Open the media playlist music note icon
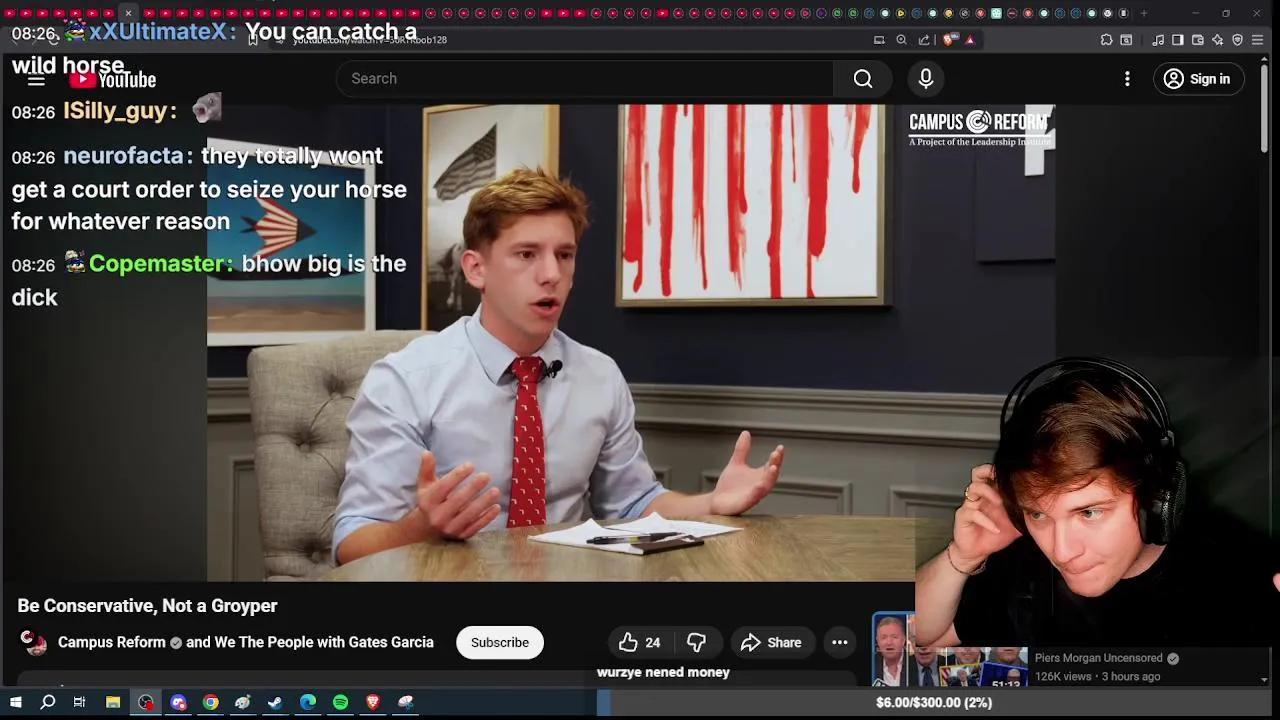This screenshot has height=720, width=1280. pos(1158,40)
